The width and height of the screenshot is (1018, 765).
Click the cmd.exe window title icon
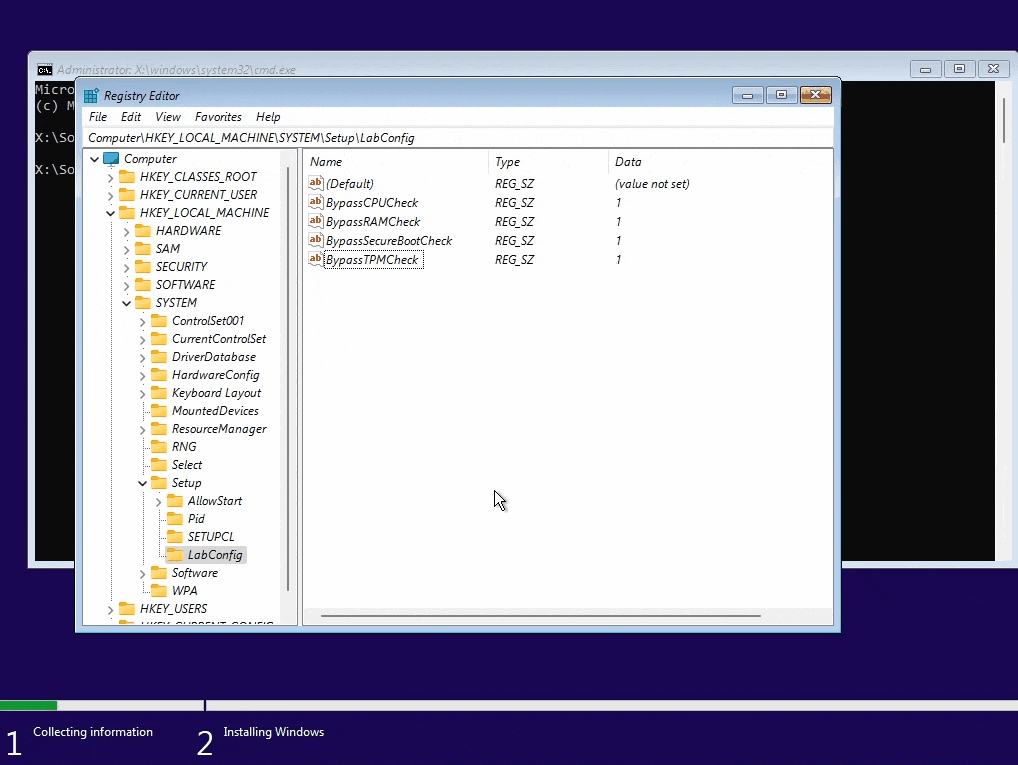click(x=45, y=69)
